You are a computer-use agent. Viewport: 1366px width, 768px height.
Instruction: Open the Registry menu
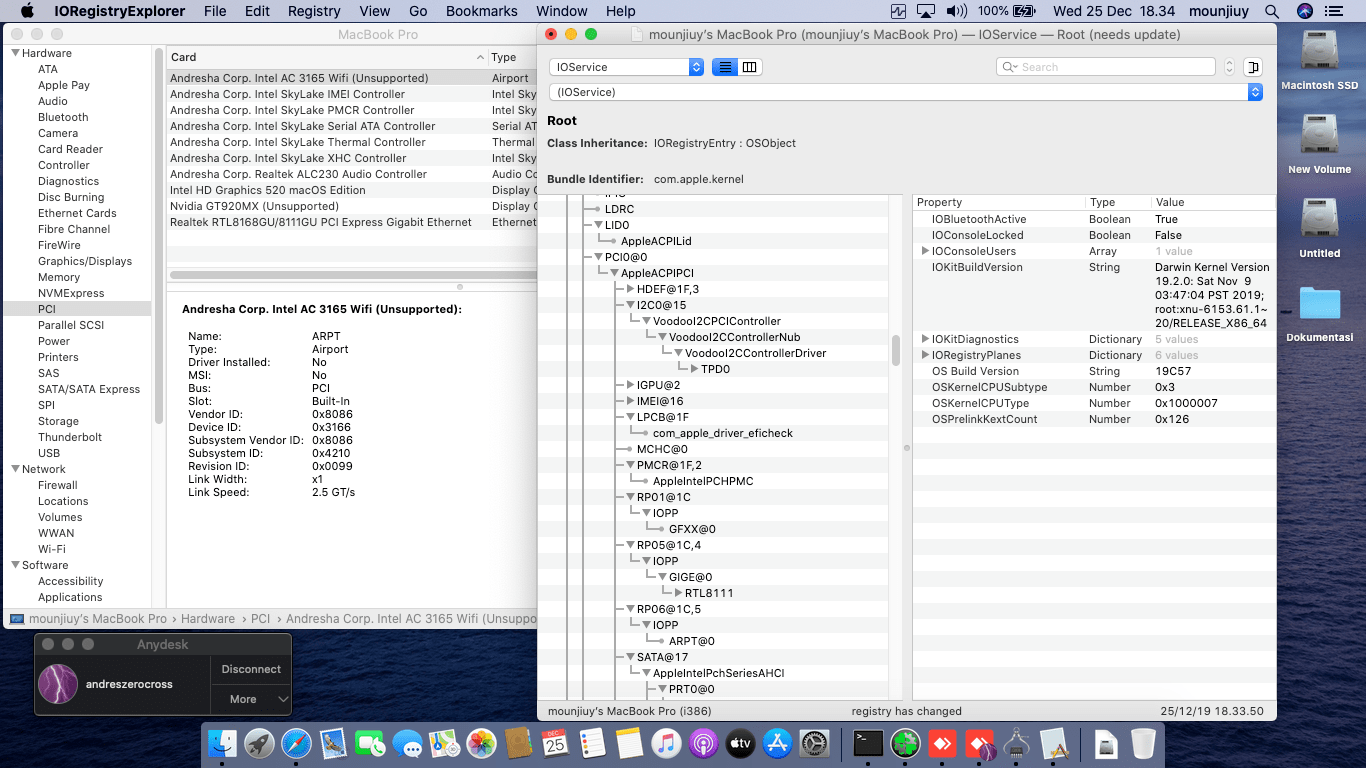(314, 11)
